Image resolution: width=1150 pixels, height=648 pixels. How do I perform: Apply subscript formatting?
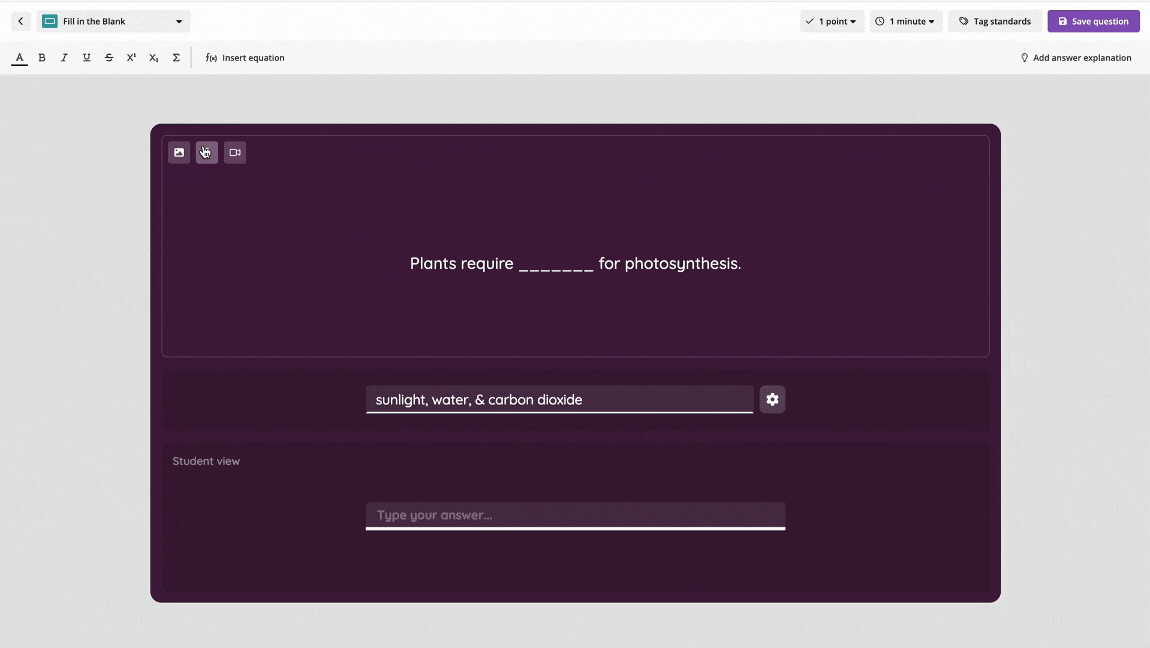pos(154,58)
